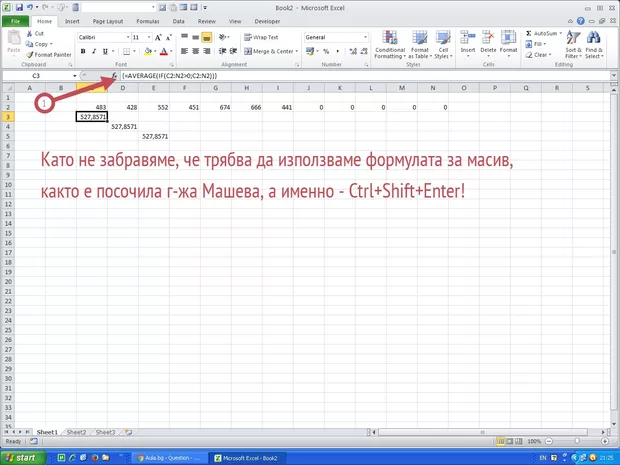Select Top Align icon
The width and height of the screenshot is (620, 465).
184,37
